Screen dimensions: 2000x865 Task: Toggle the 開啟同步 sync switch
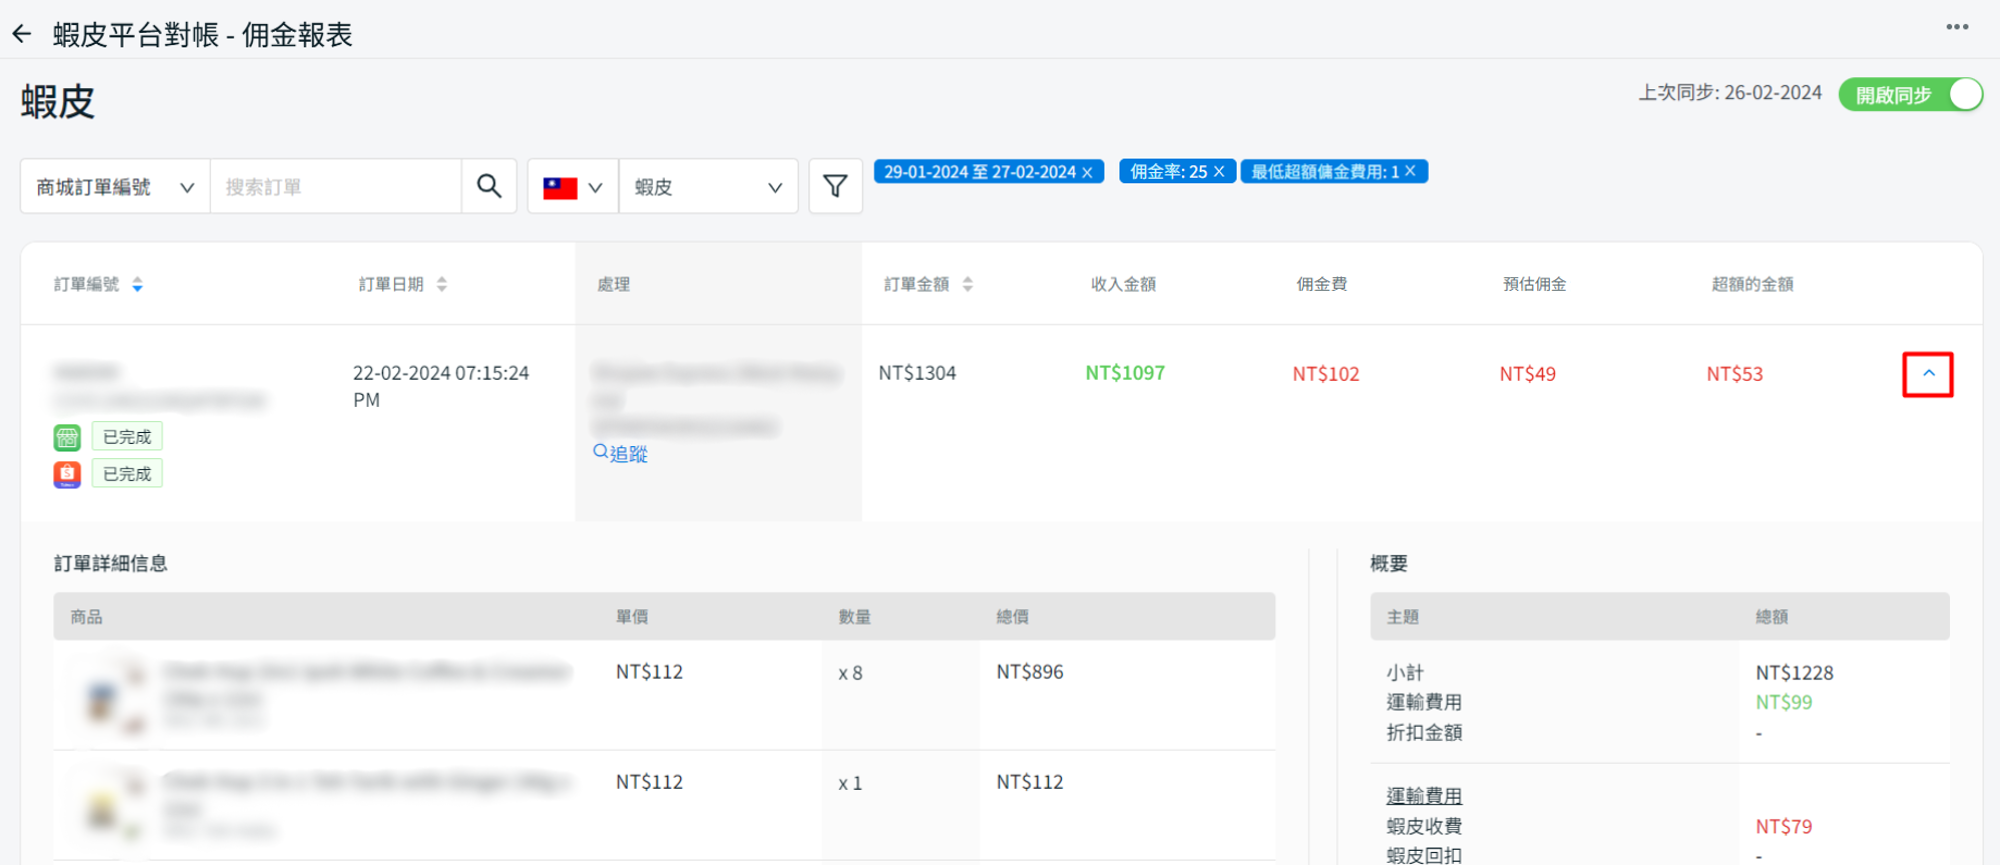1910,95
